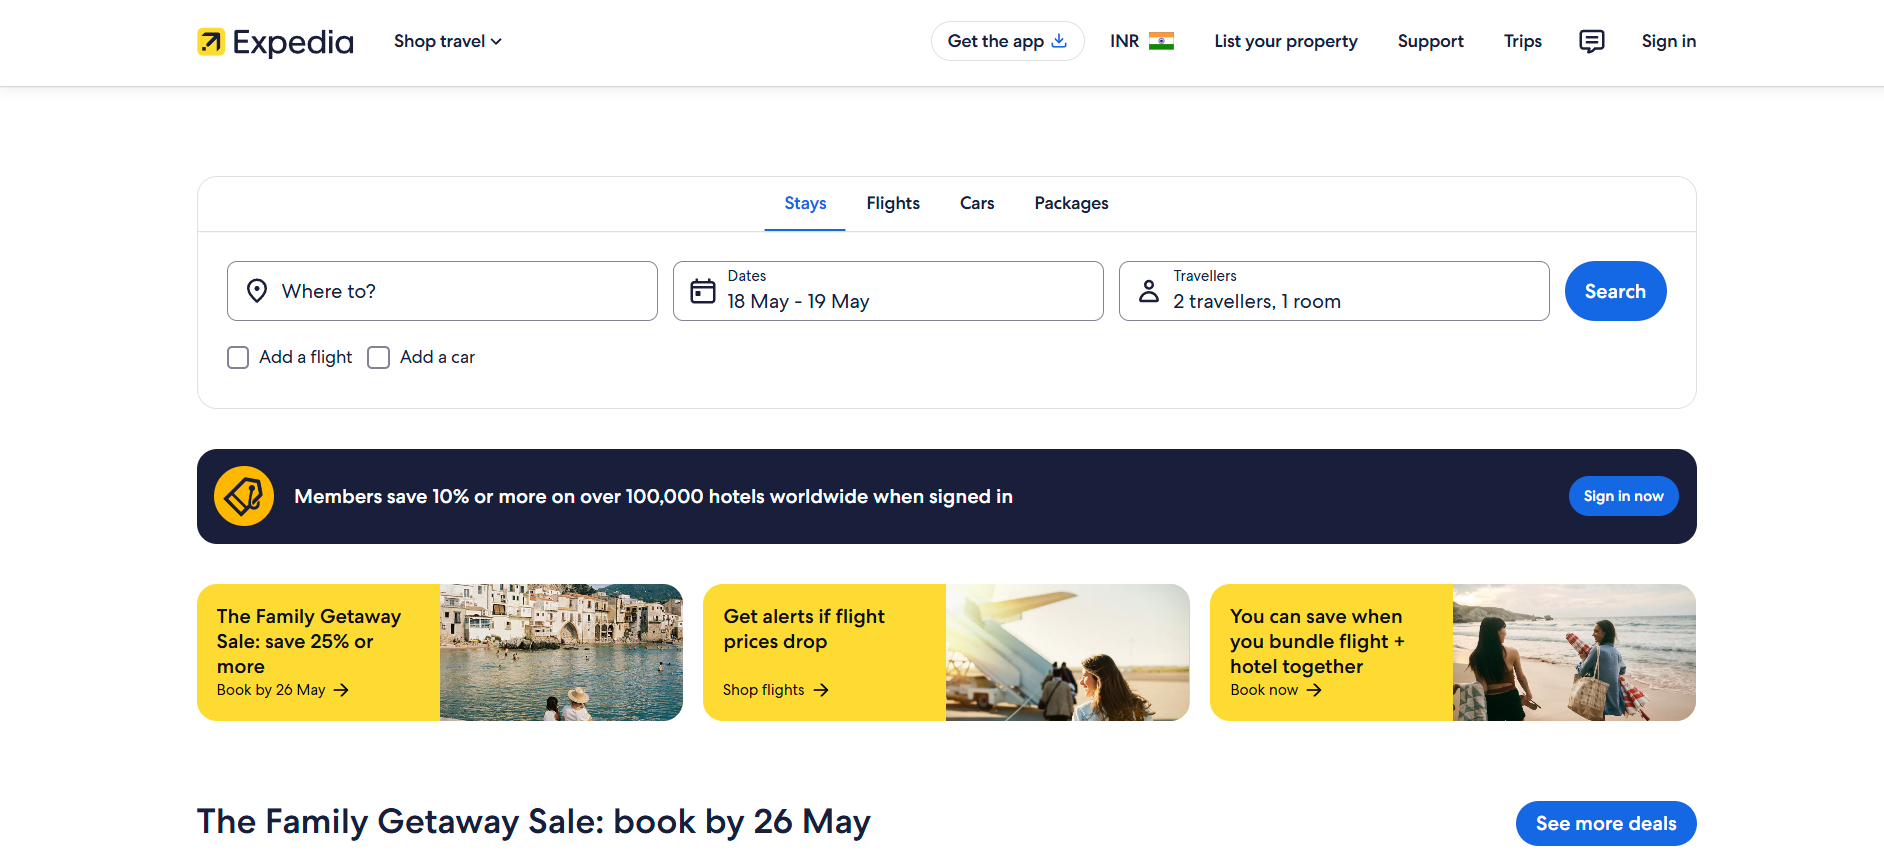Screen dimensions: 1884x857
Task: Switch to the Packages tab
Action: pos(1071,203)
